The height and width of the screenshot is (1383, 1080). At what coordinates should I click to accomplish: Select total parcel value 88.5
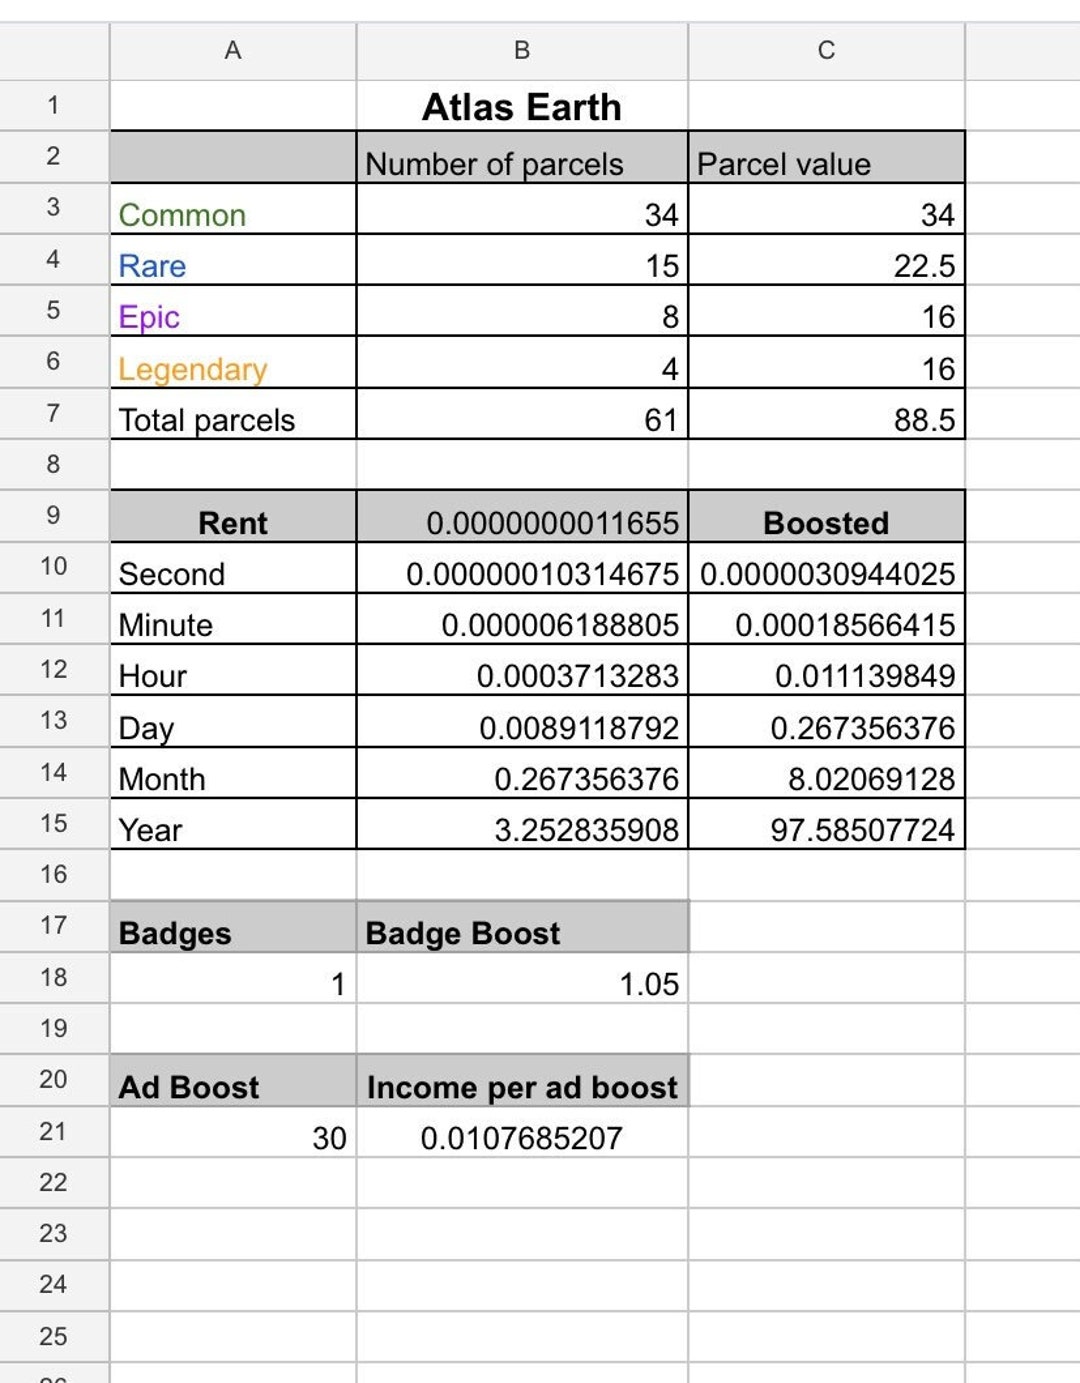click(x=826, y=414)
